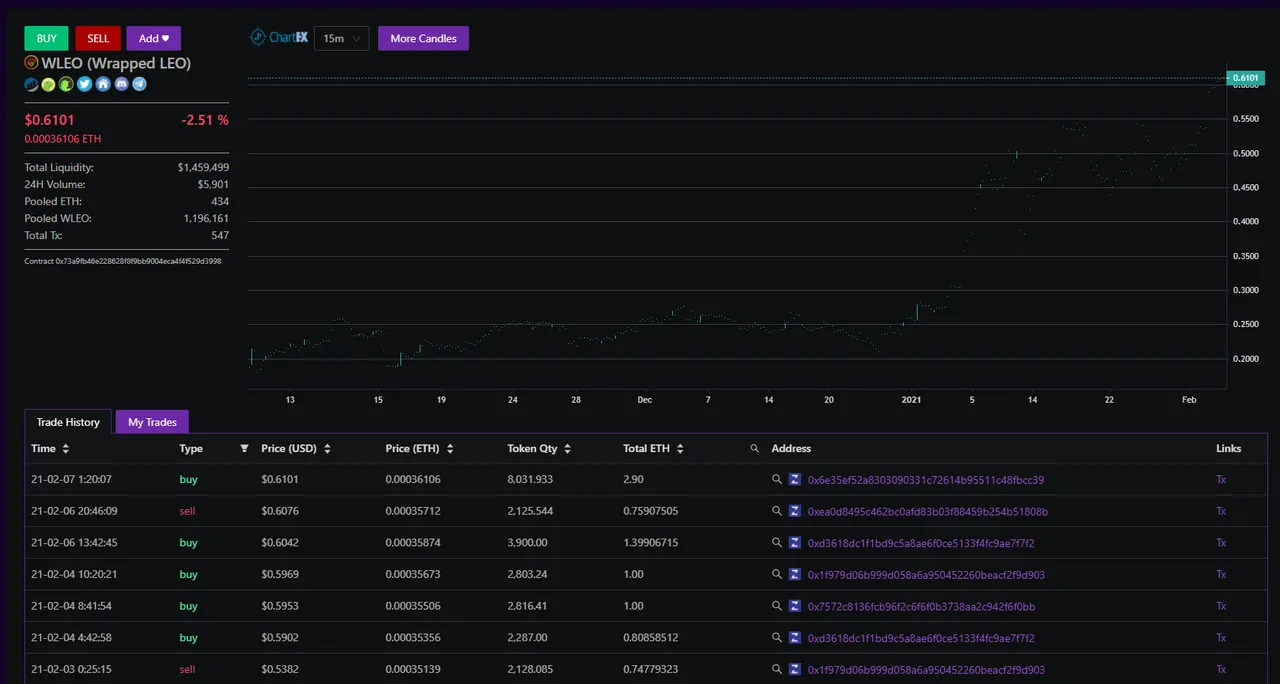Open address 0xea0d8495c462bc0afd83b03f88459b254b51808b
Viewport: 1280px width, 684px height.
click(927, 511)
